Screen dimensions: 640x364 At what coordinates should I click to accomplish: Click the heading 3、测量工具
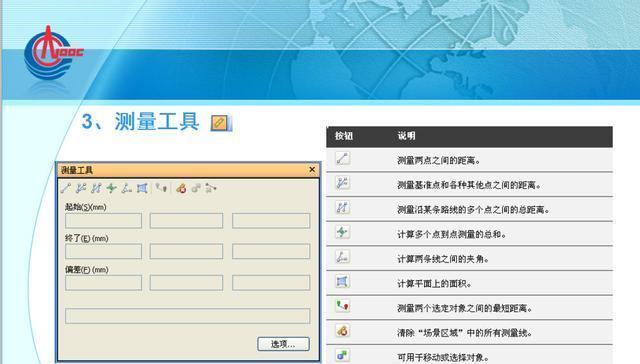tap(140, 122)
